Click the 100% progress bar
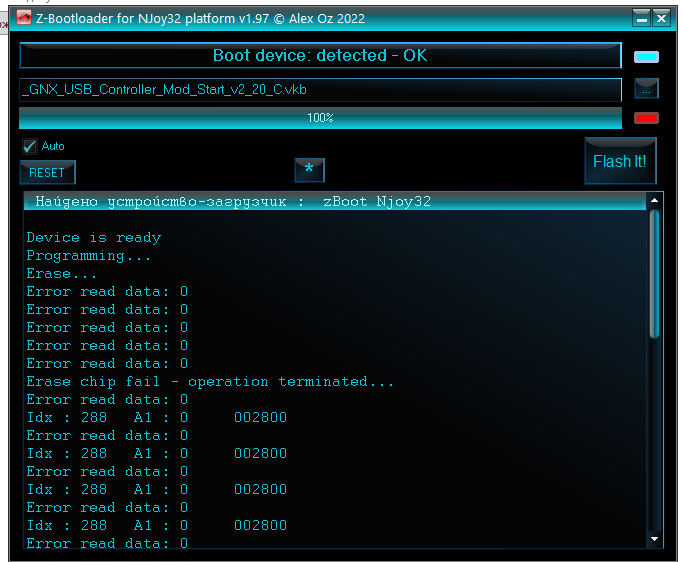Viewport: 682px width, 562px height. click(x=320, y=118)
